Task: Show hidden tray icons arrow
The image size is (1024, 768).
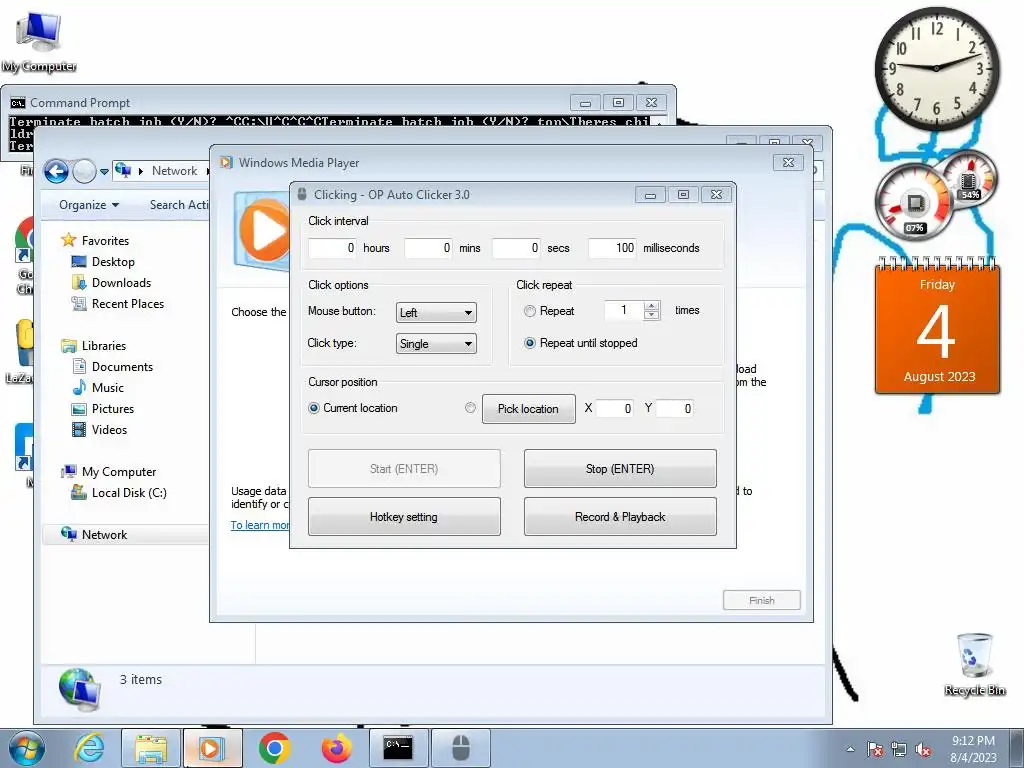Action: [x=850, y=749]
